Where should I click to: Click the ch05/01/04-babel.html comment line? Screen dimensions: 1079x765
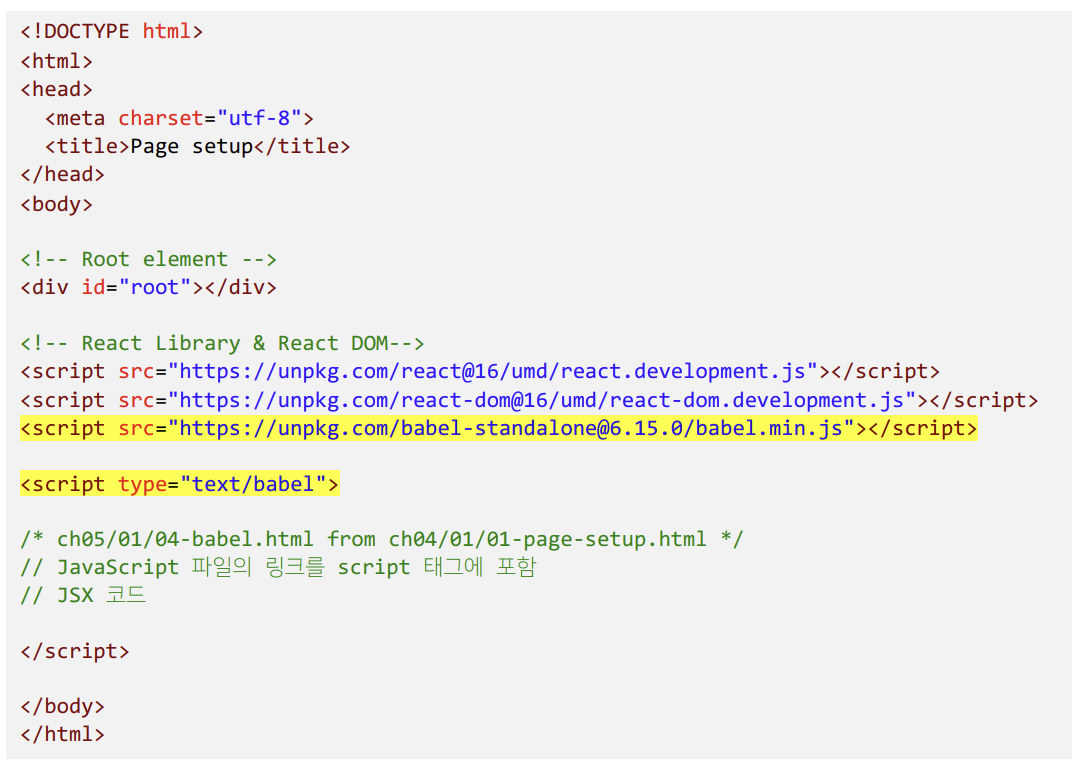[x=382, y=539]
